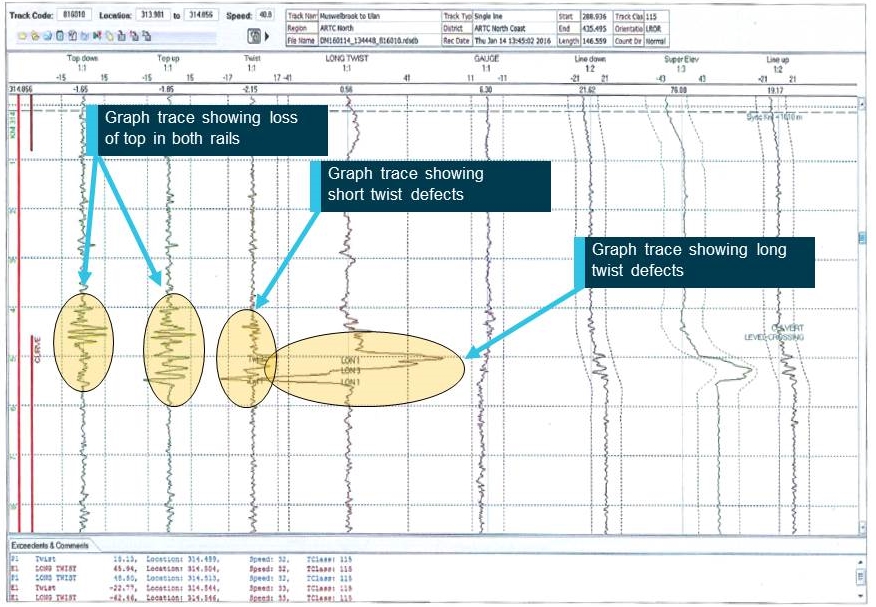Screen dimensions: 876x607
Task: Click the Orientation value LROR
Action: tap(655, 28)
